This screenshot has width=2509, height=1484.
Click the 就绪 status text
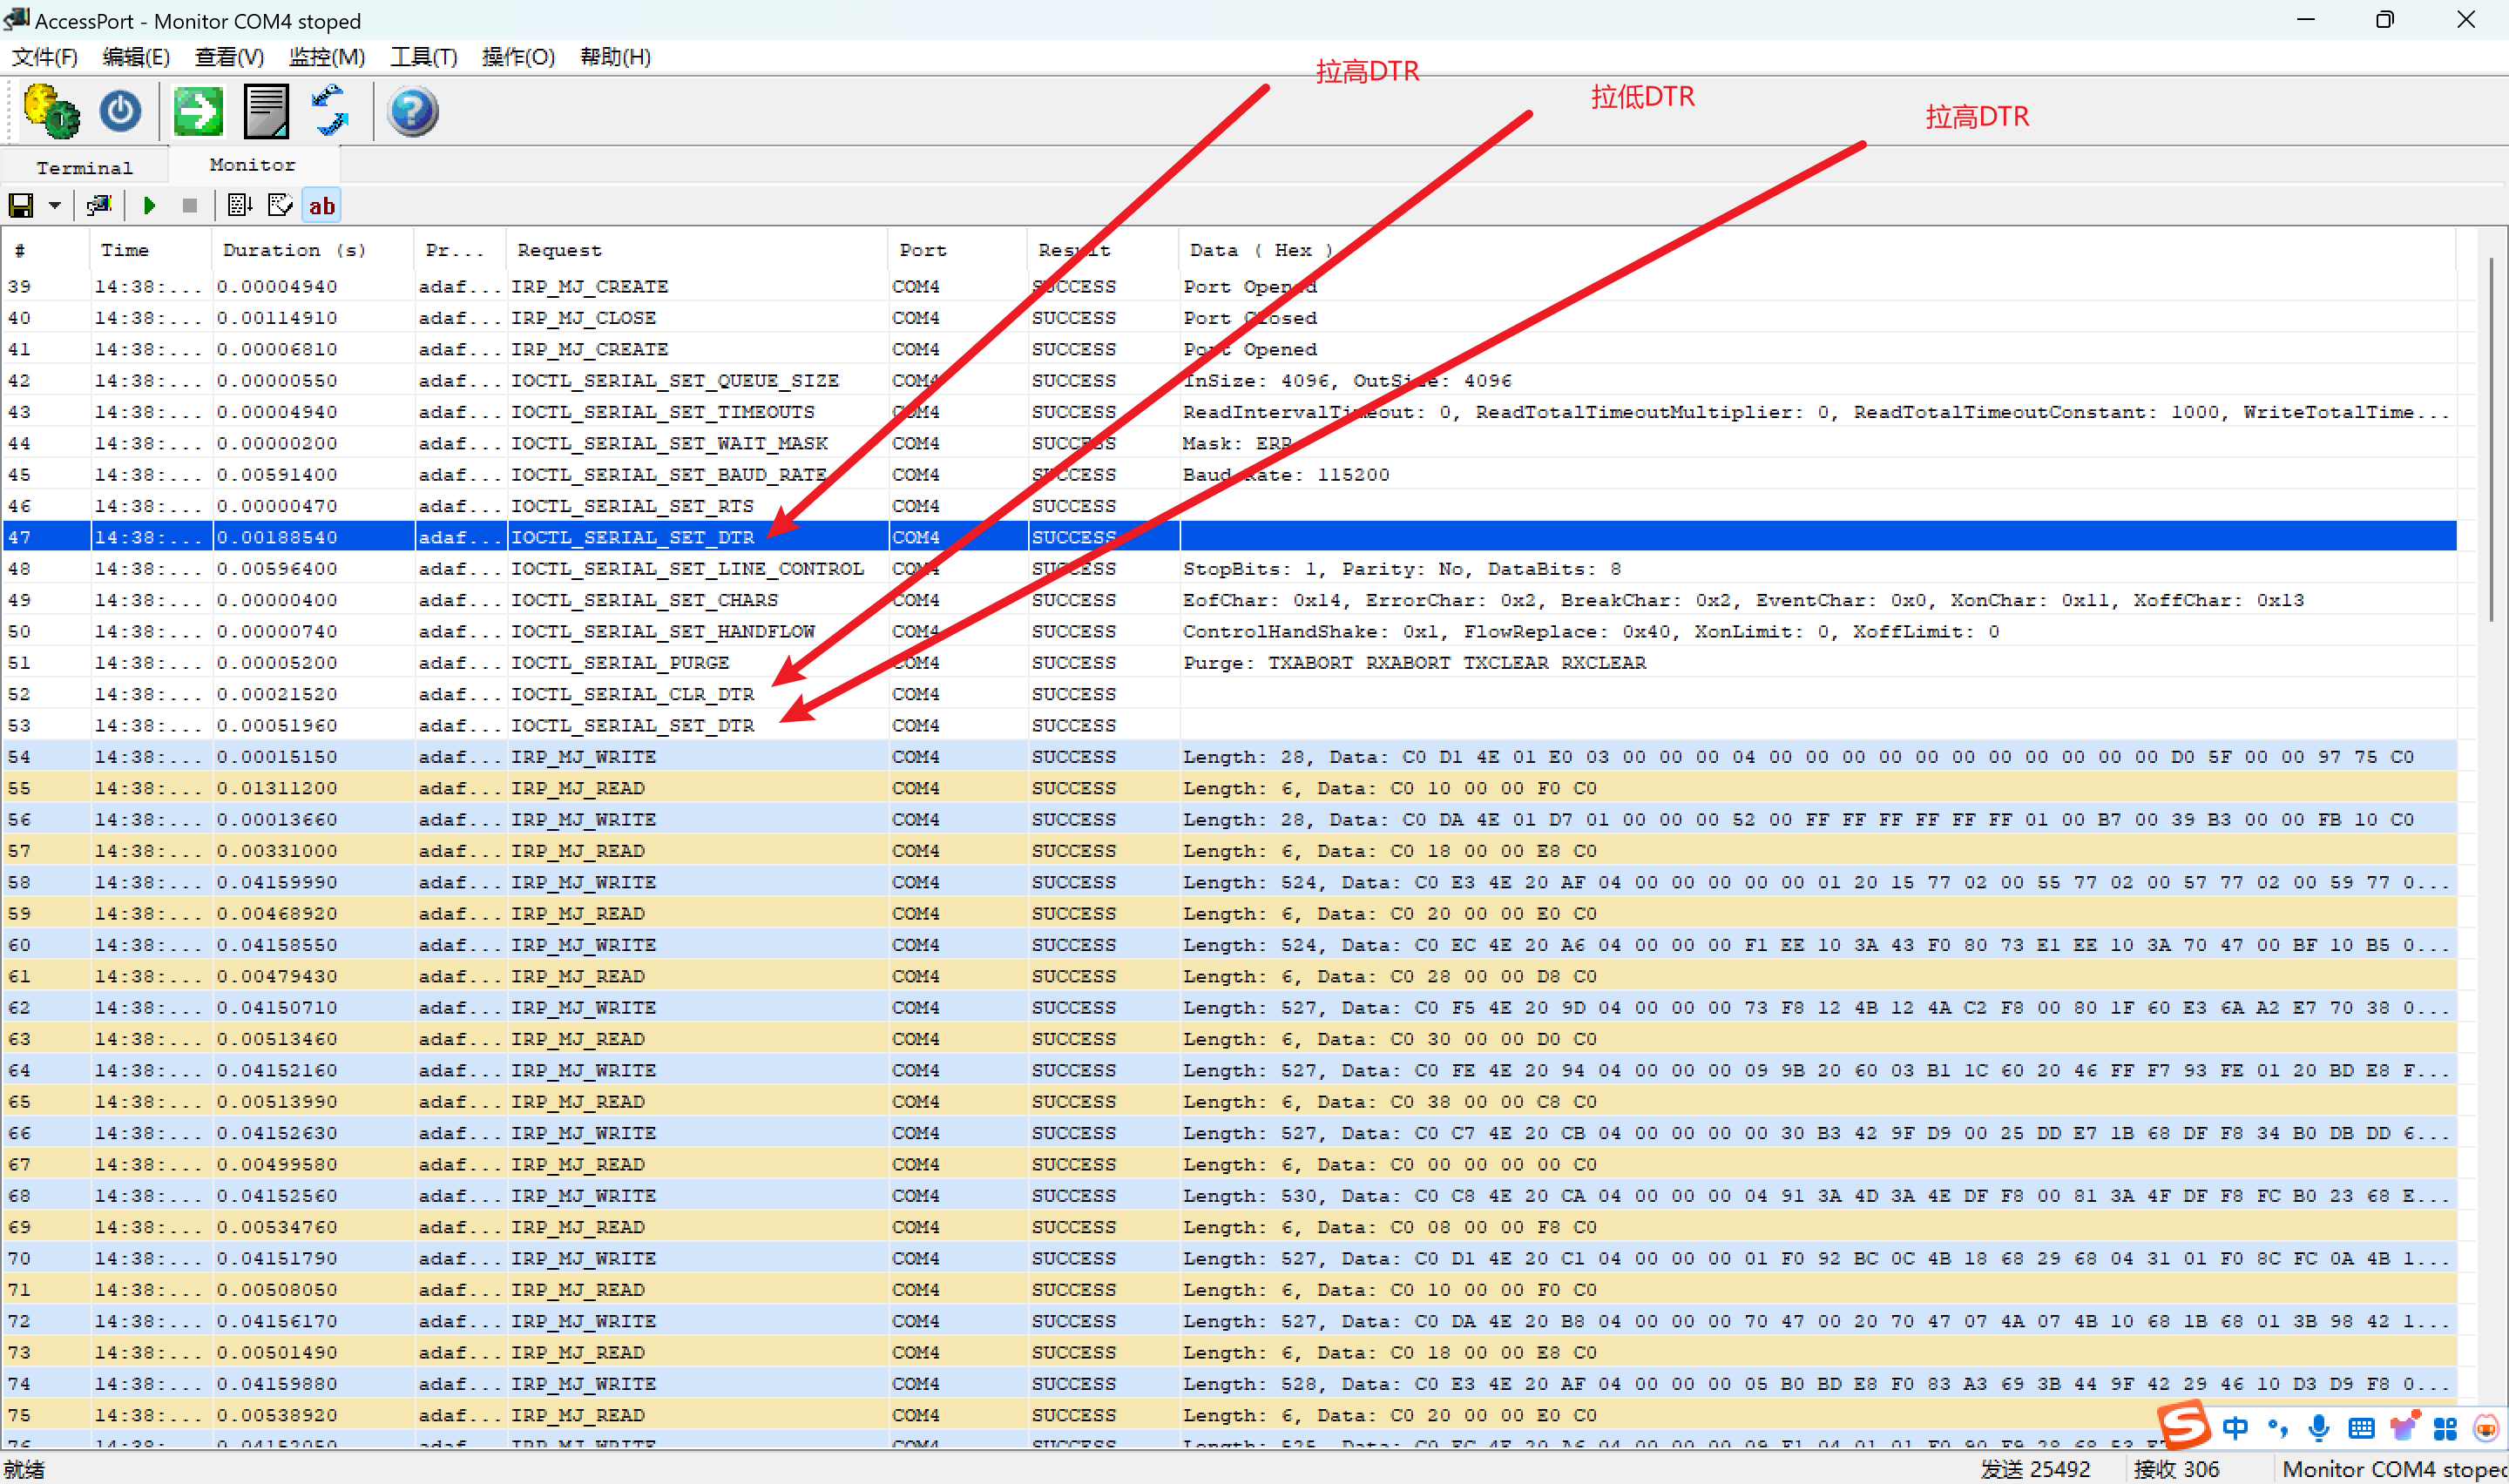[x=25, y=1469]
